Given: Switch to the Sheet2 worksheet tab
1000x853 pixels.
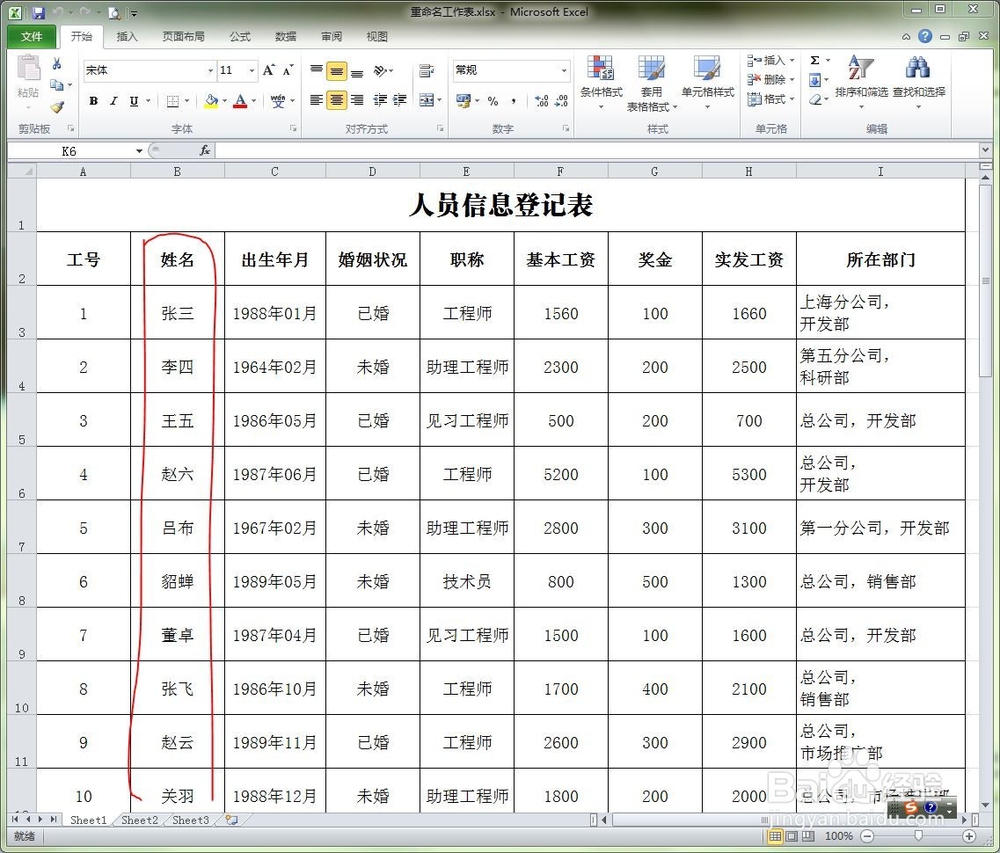Looking at the screenshot, I should point(140,820).
